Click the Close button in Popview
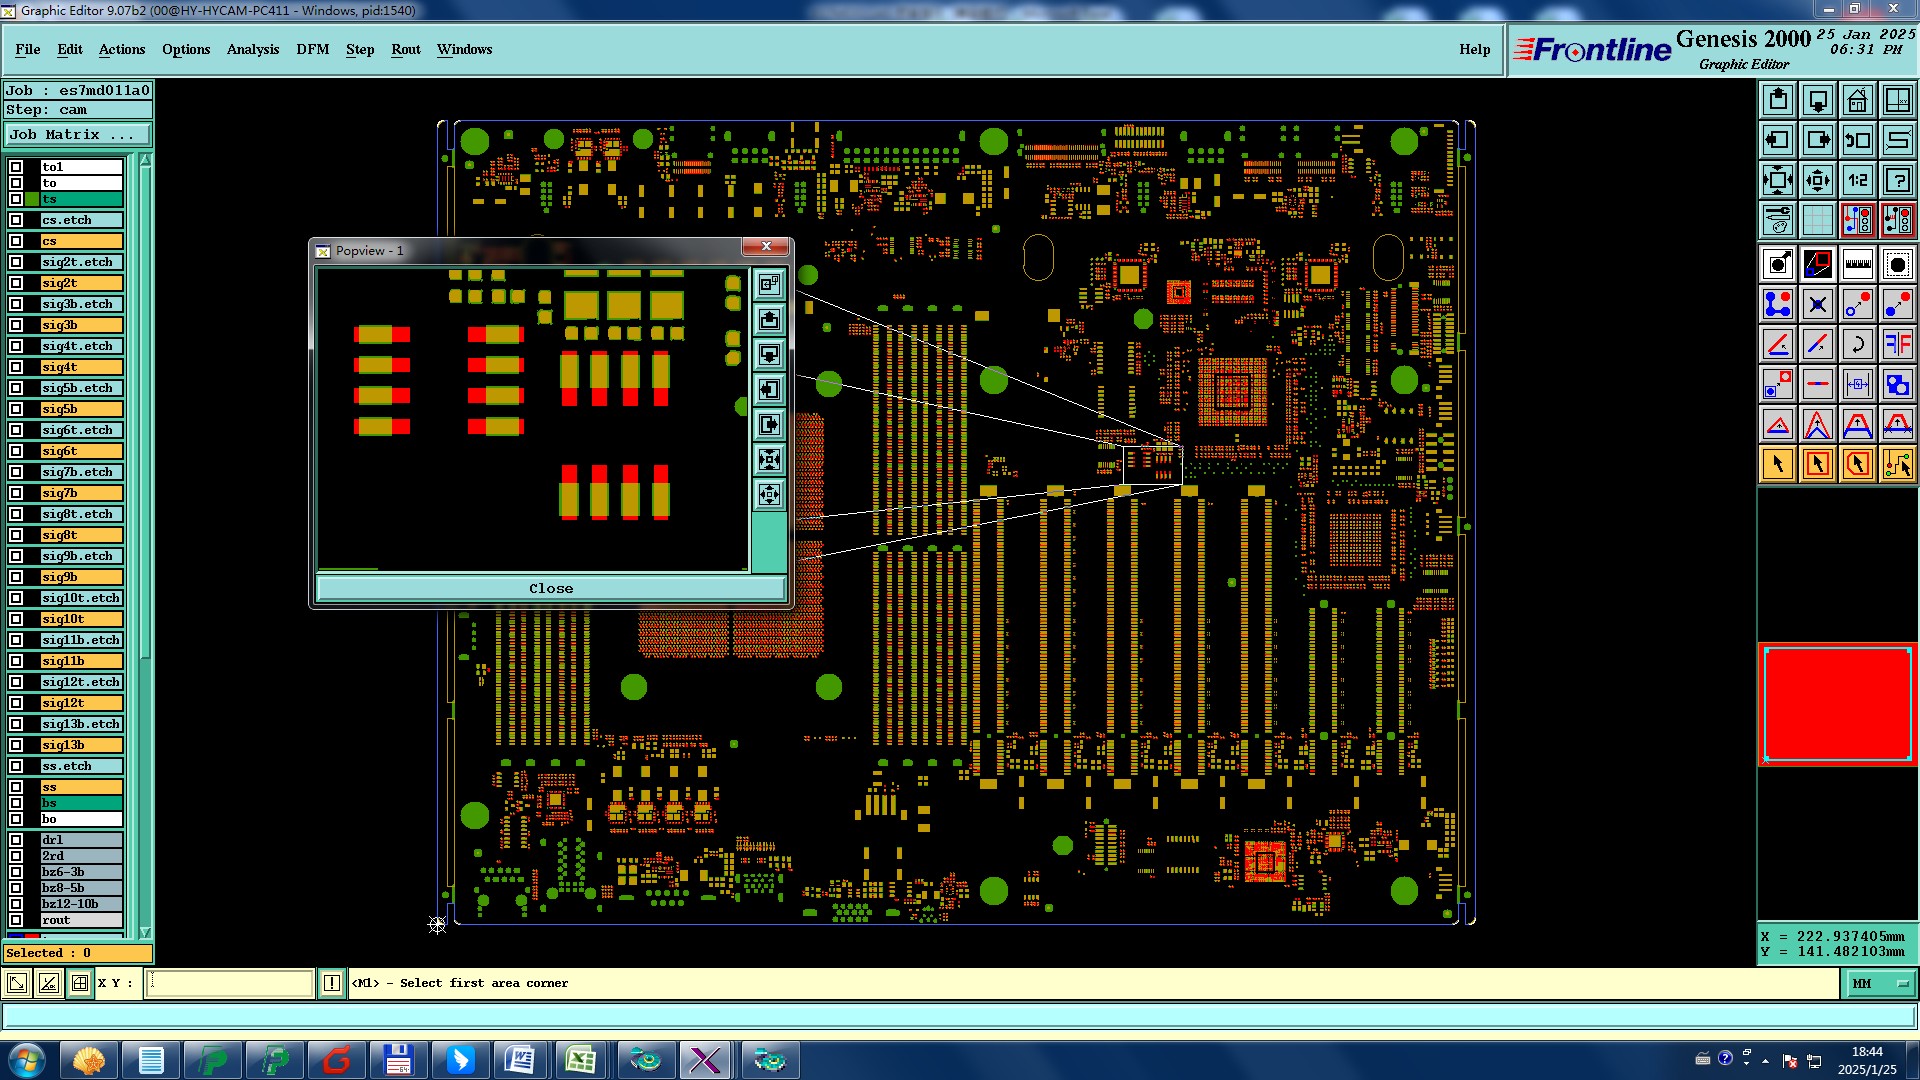This screenshot has height=1080, width=1920. pyautogui.click(x=551, y=588)
